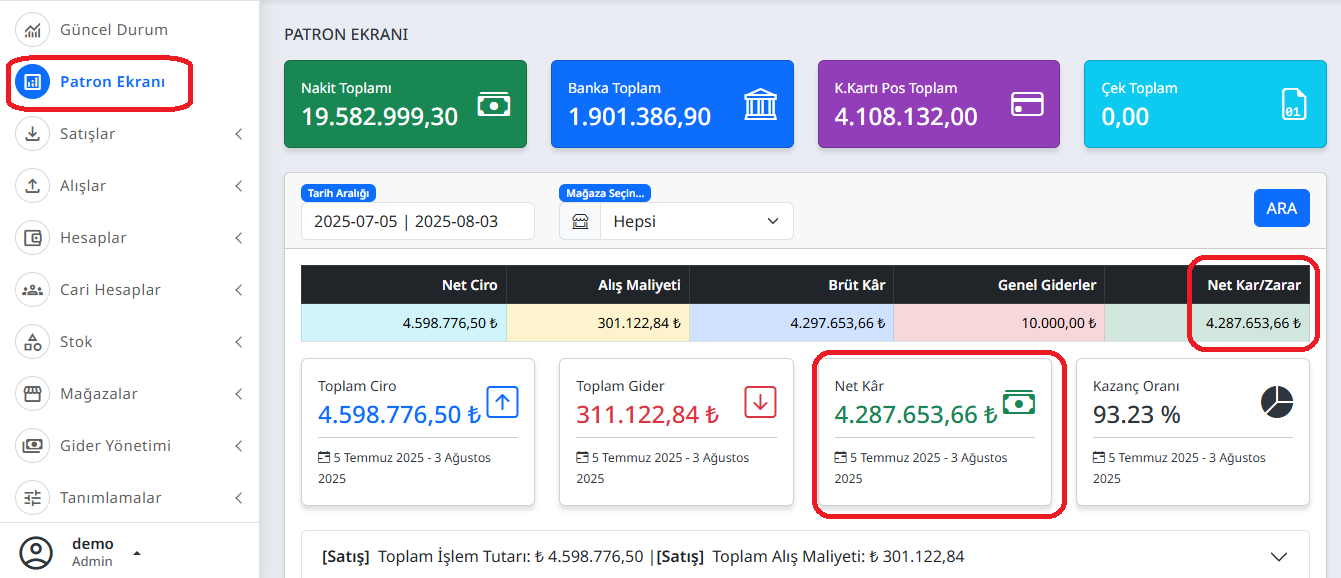
Task: Select the credit card icon on K.Kartı Pos
Action: 1026,103
